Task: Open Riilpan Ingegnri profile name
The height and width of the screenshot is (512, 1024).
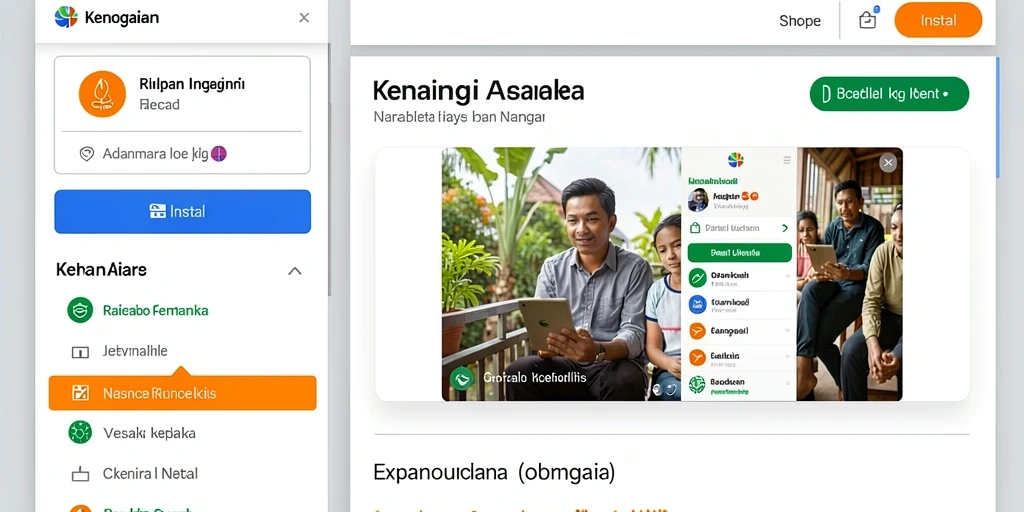Action: 192,84
